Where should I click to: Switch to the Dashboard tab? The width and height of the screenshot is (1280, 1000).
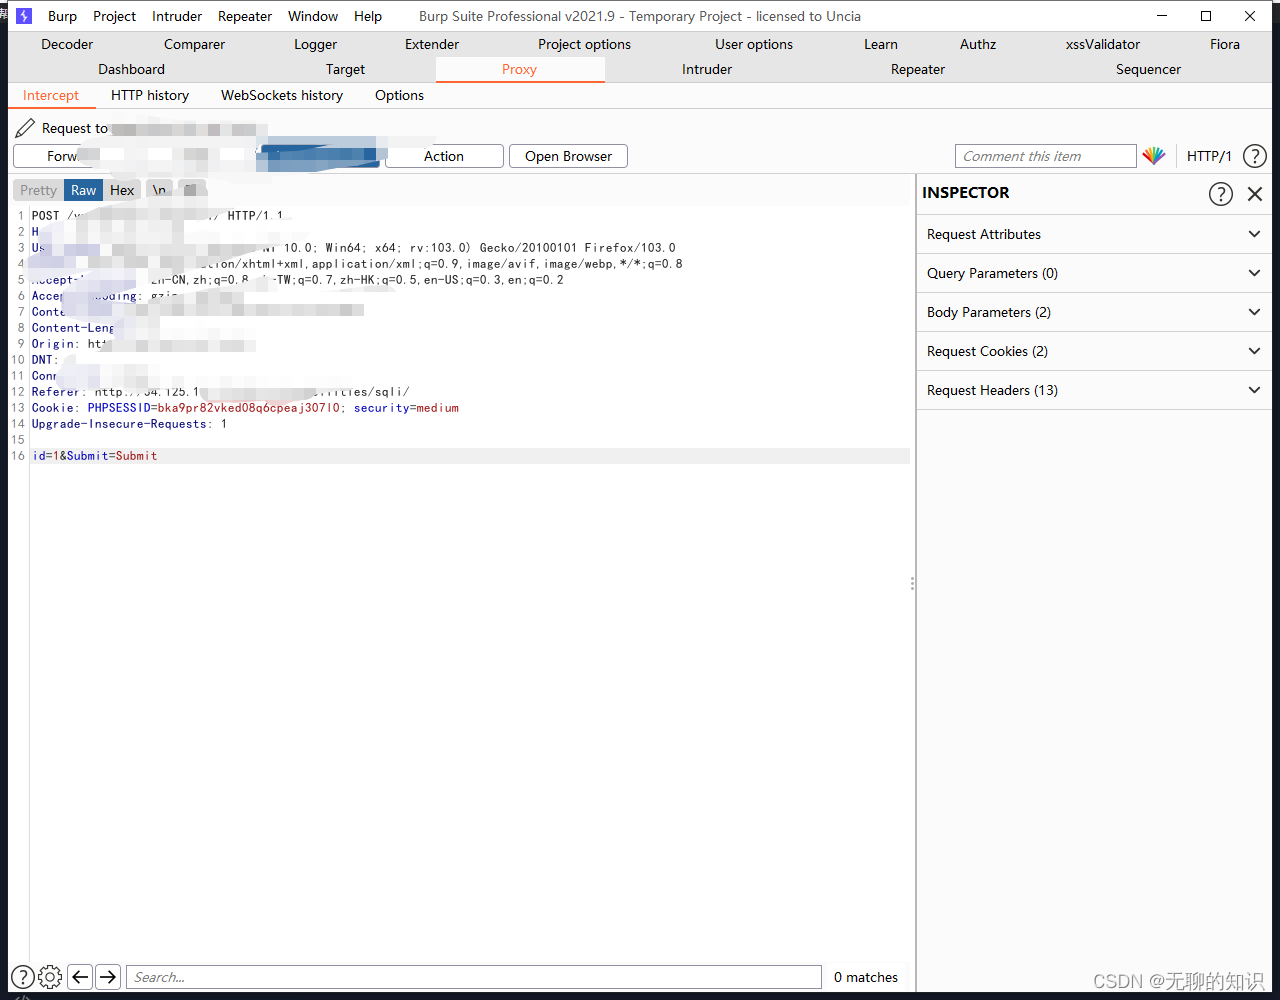pos(132,69)
